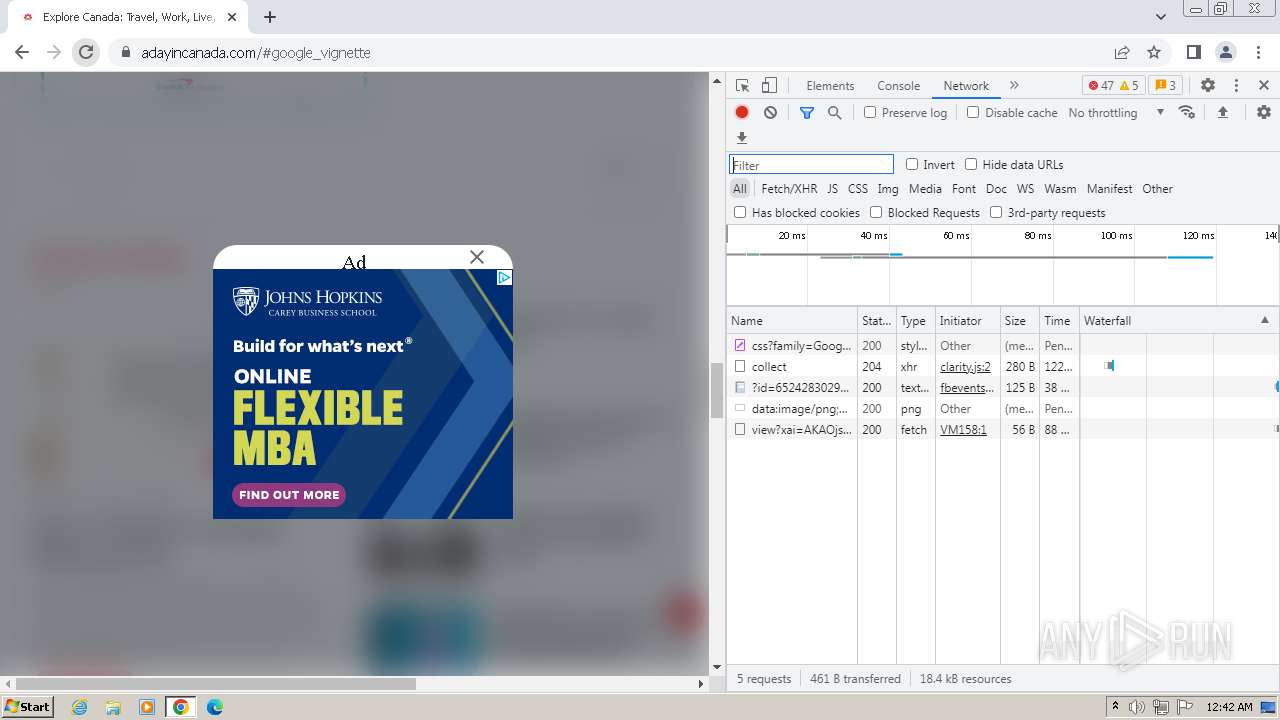Filter requests by Img

888,188
